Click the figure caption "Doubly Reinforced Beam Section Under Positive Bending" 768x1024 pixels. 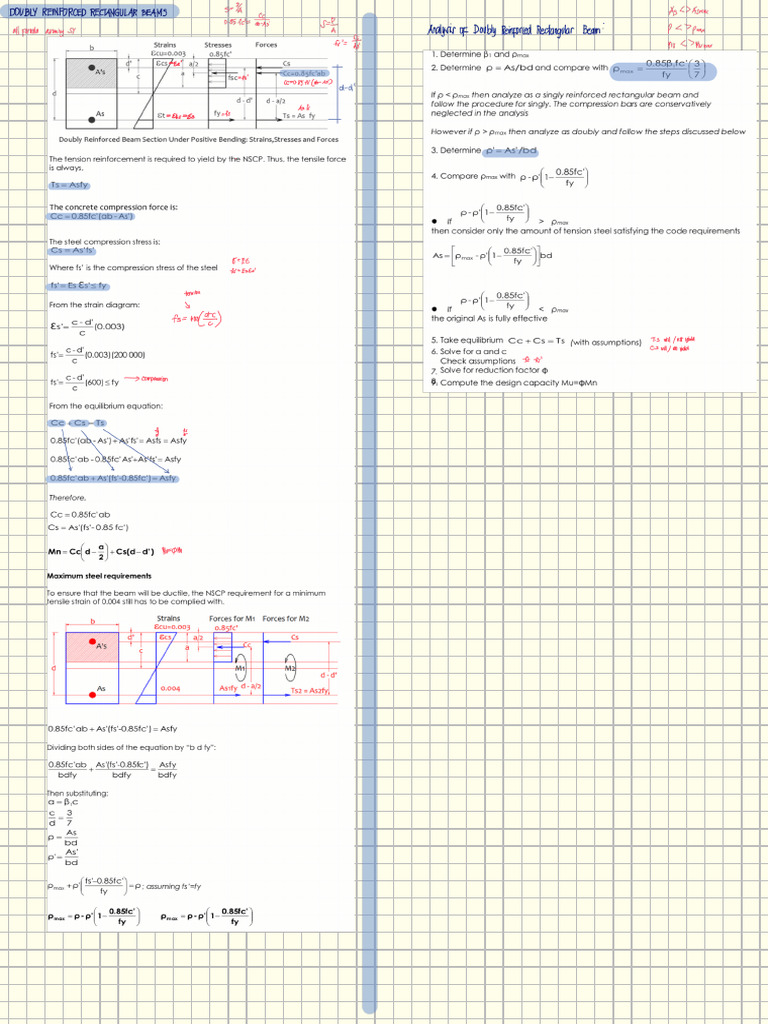click(199, 139)
